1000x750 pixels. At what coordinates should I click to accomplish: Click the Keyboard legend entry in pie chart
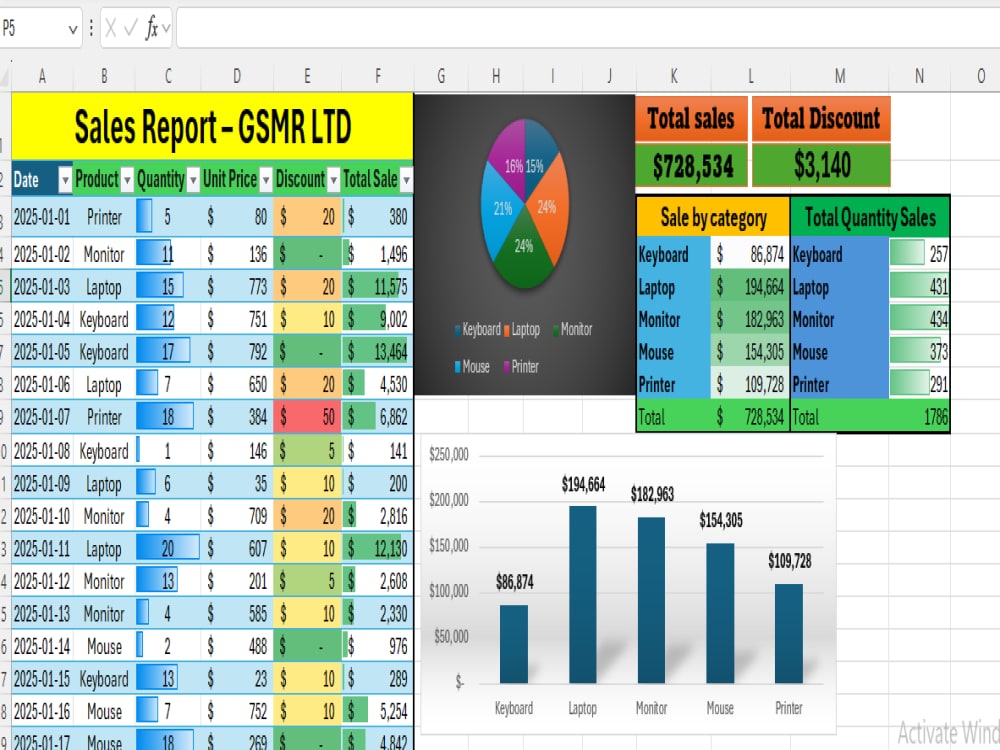[x=478, y=330]
